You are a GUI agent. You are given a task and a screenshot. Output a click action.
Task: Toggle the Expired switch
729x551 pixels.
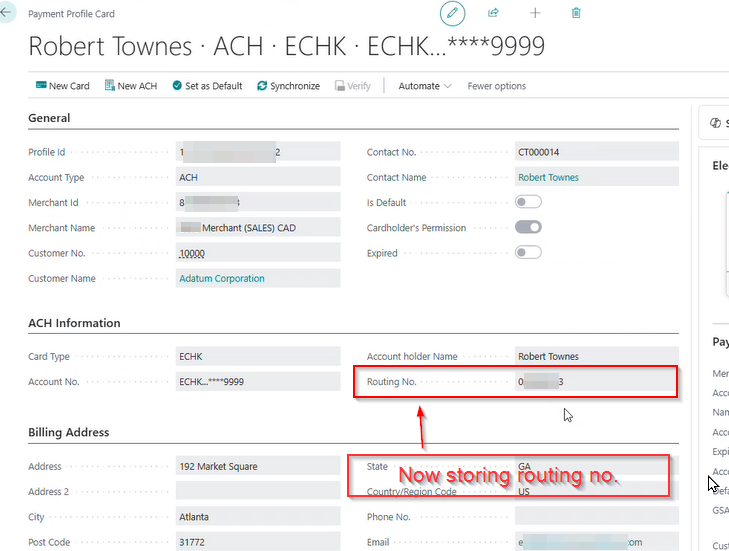(x=528, y=252)
